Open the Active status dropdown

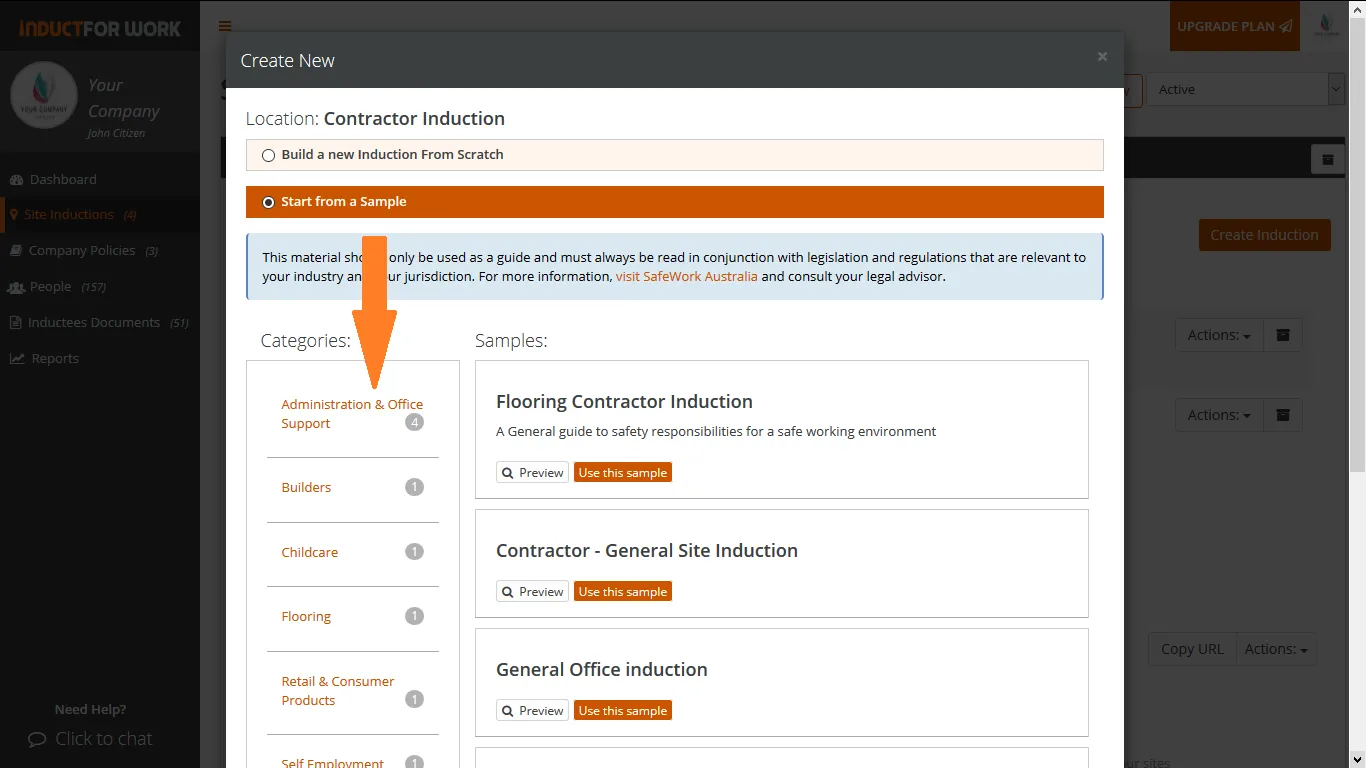click(1244, 90)
